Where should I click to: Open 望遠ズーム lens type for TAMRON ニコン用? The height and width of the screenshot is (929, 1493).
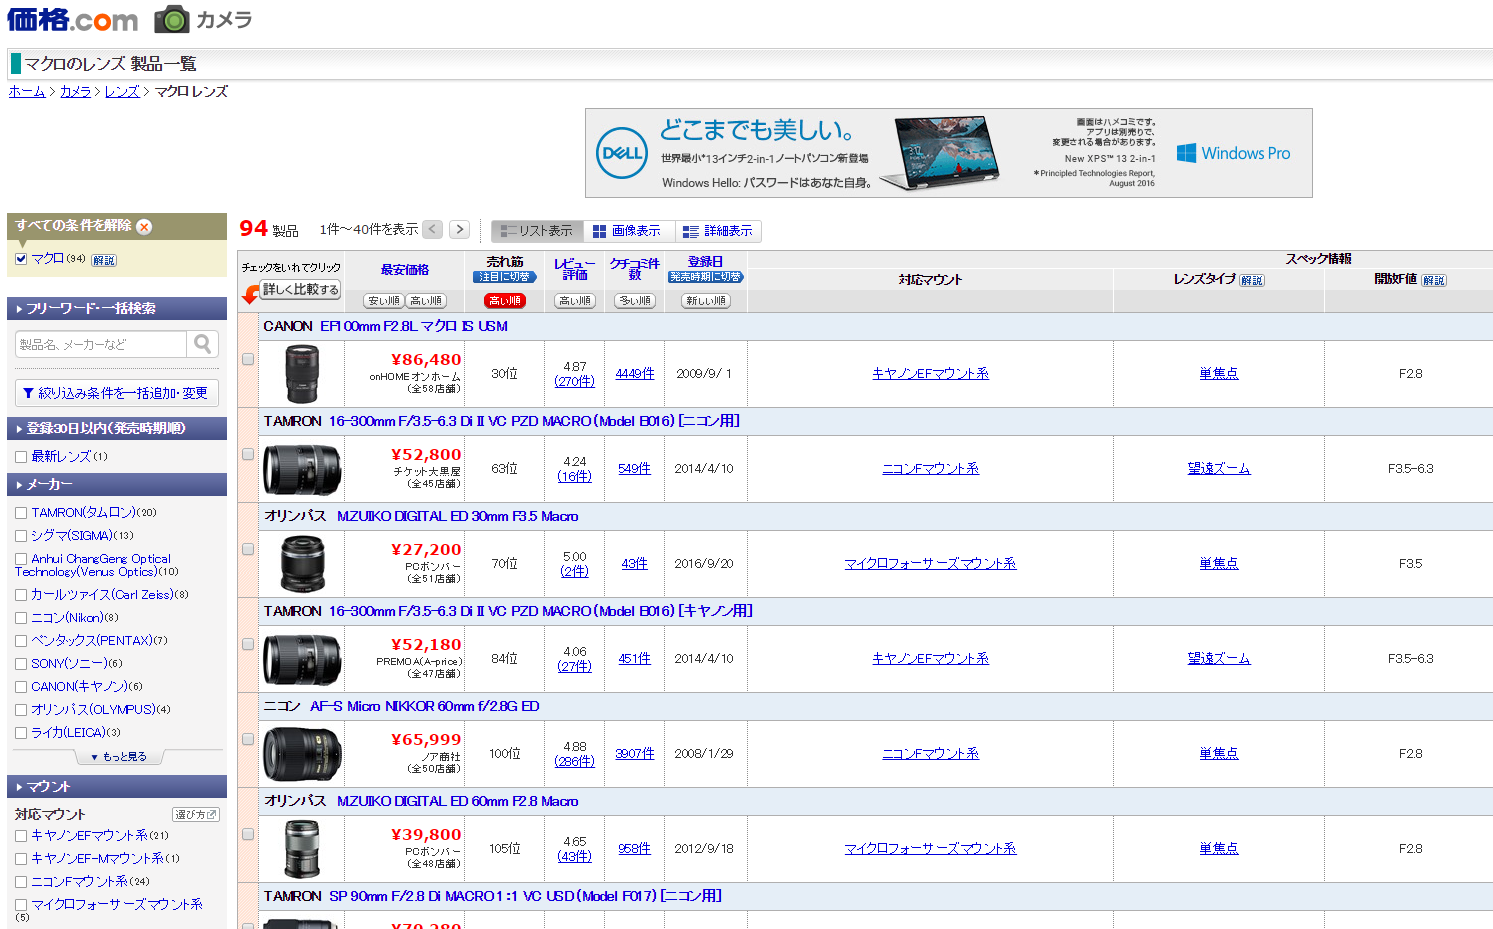[1219, 469]
